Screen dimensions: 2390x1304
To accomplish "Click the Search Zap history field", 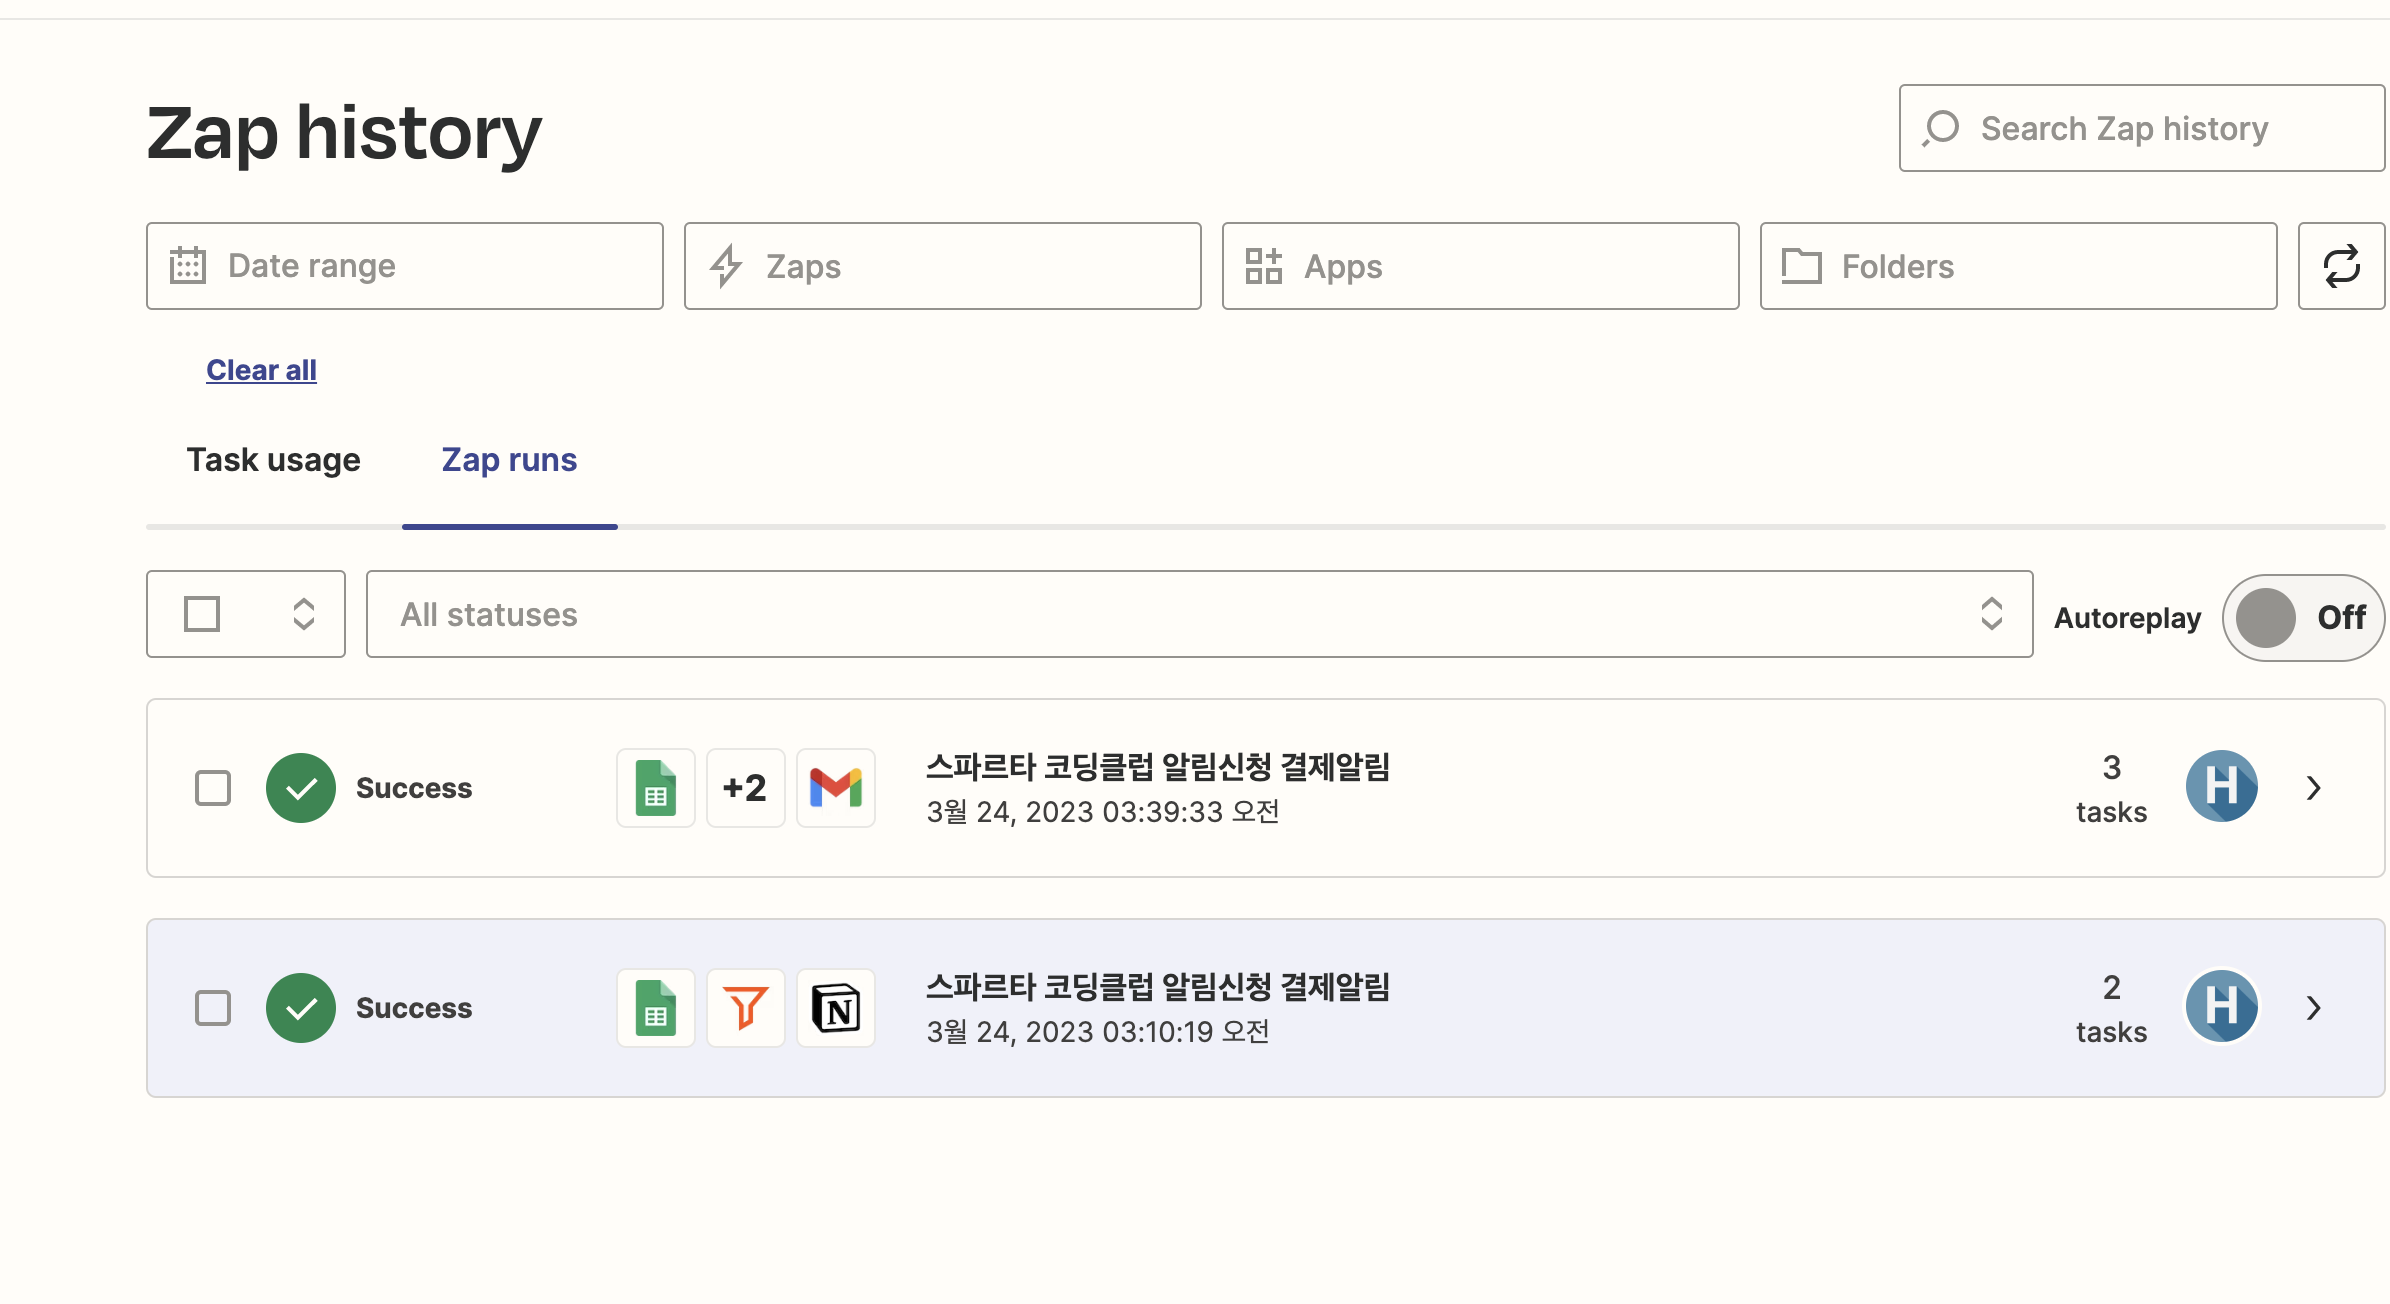I will [2140, 128].
